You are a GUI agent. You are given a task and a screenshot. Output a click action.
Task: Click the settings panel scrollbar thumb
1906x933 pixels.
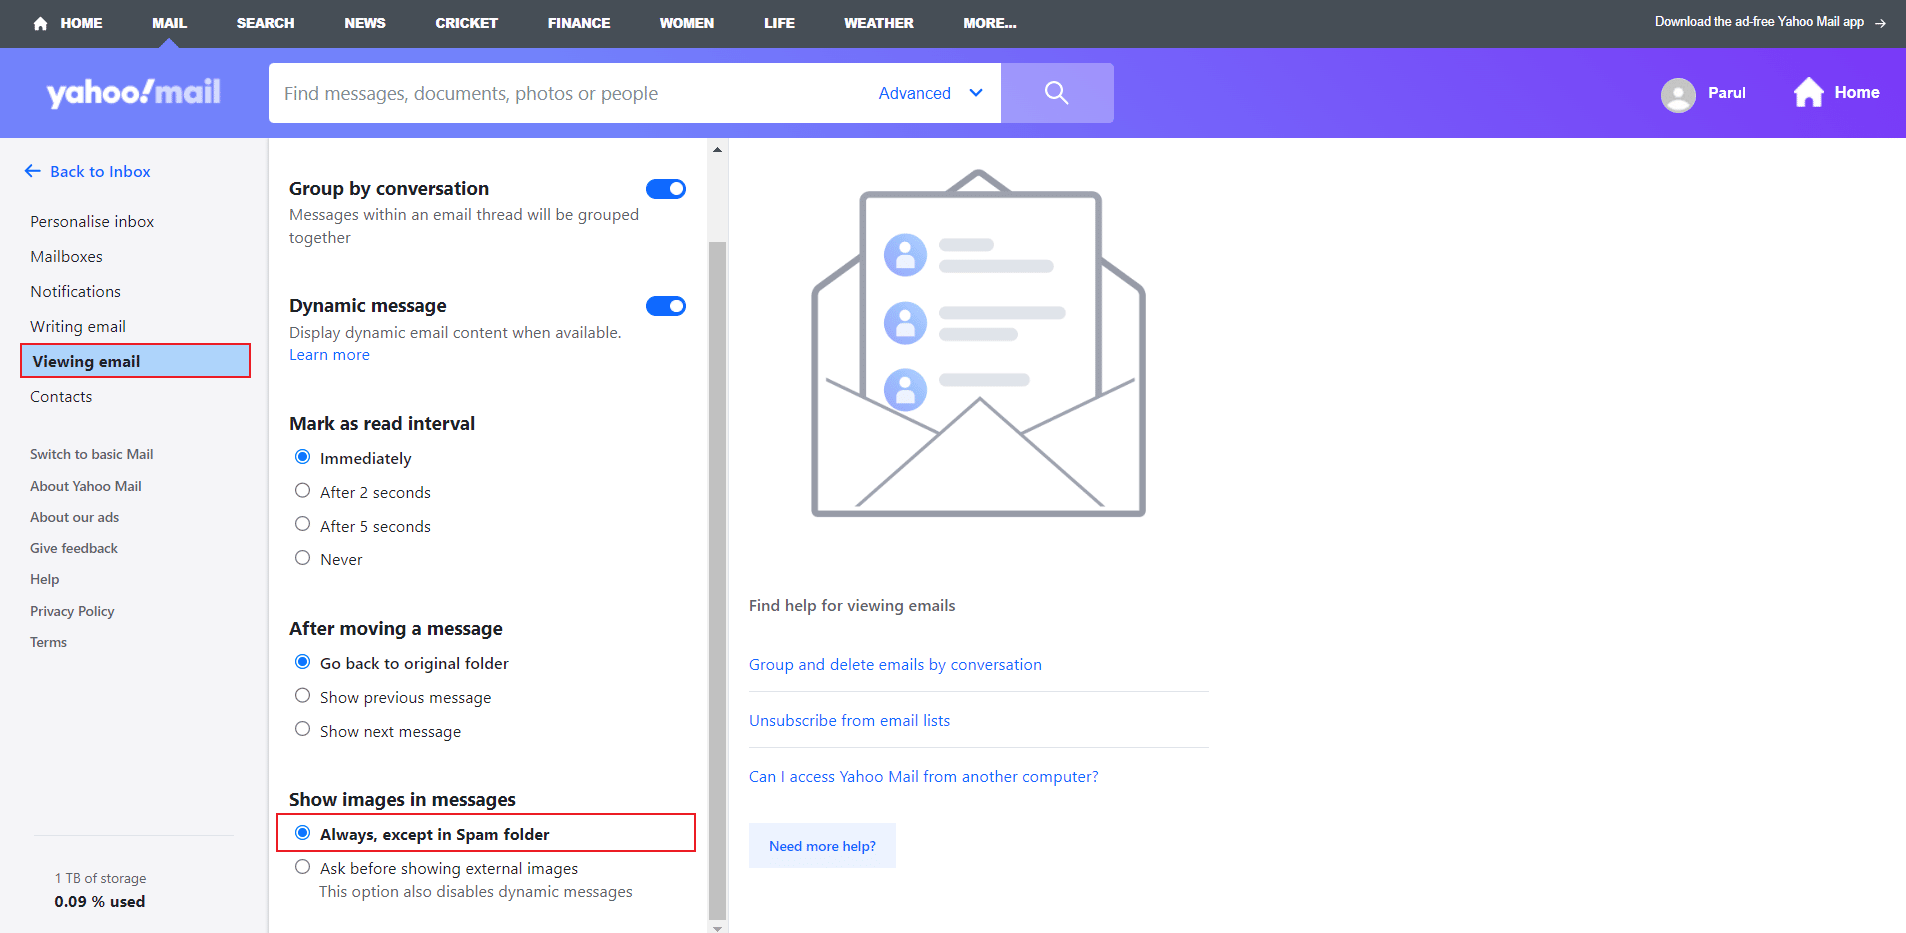coord(717,580)
